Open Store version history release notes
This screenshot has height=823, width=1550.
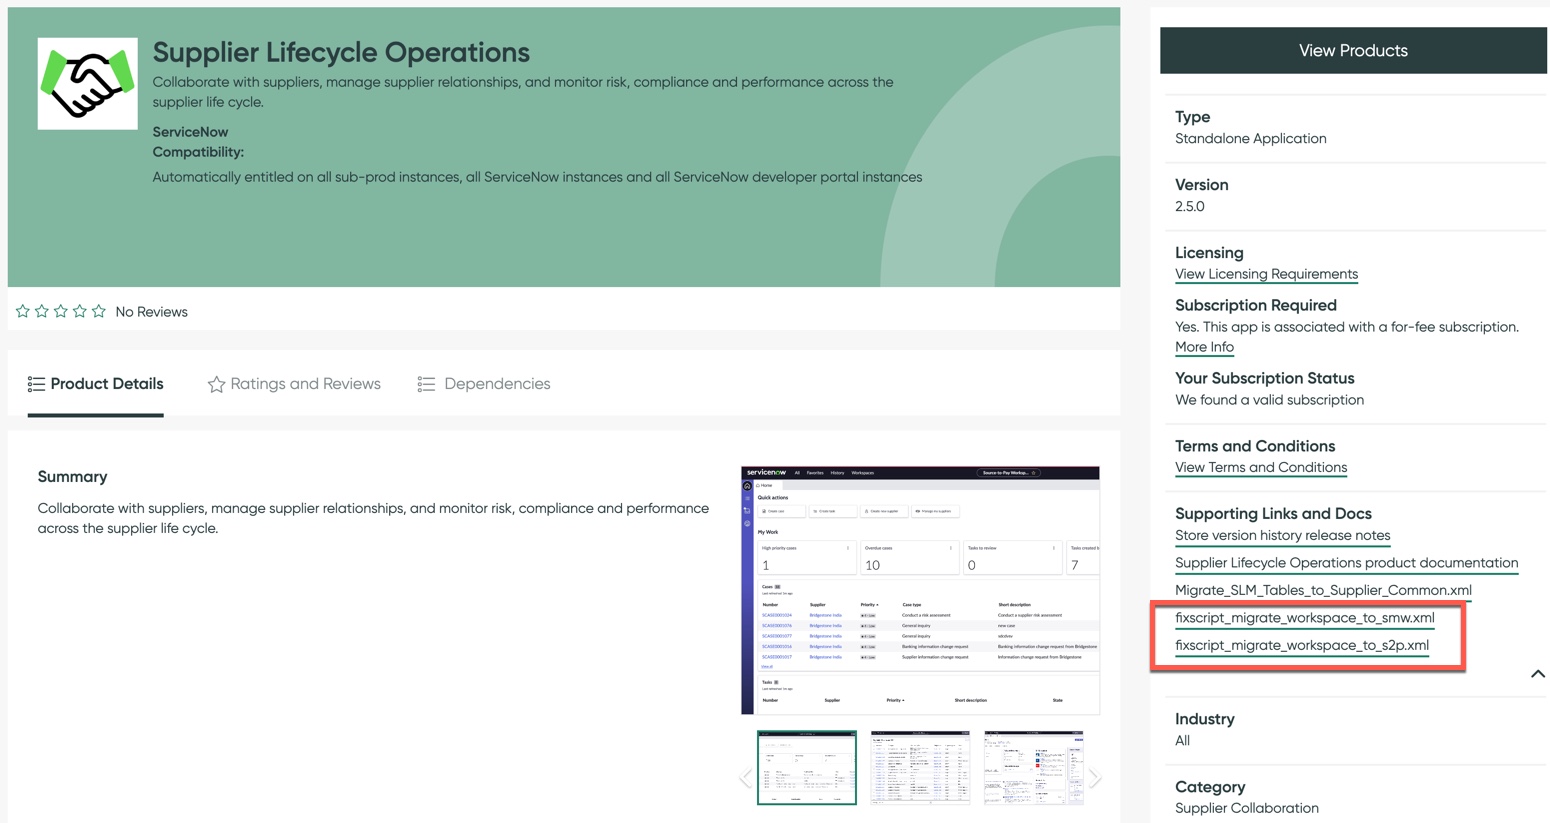[x=1282, y=535]
